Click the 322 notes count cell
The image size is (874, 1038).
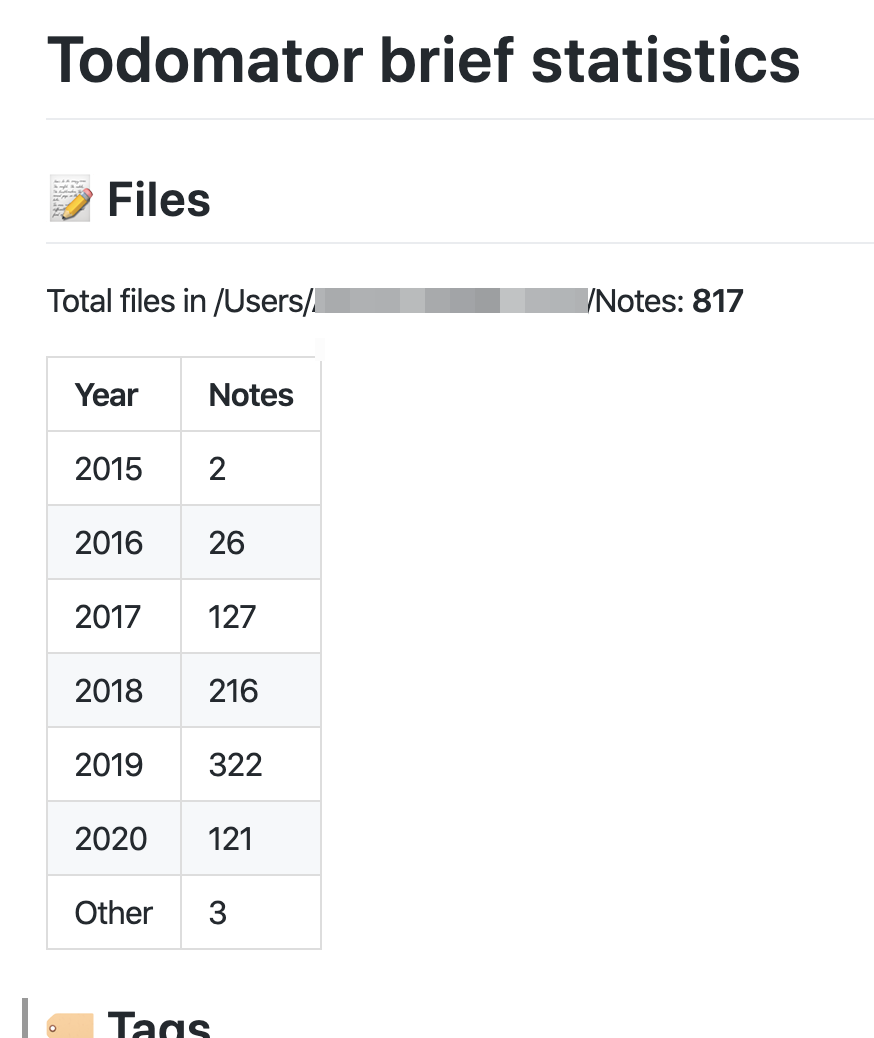pyautogui.click(x=236, y=765)
